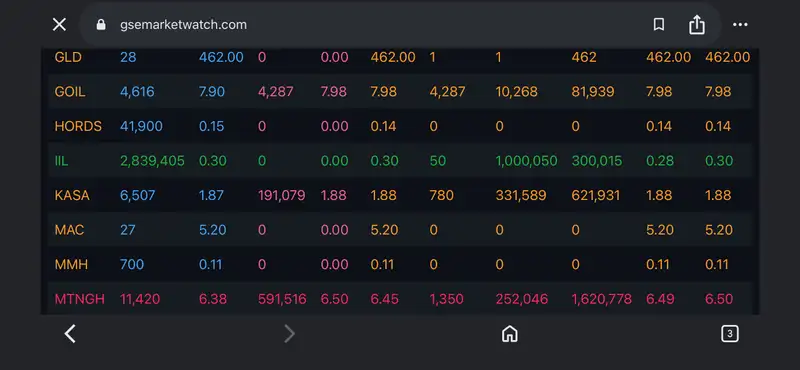Select the GLD ticker symbol
The height and width of the screenshot is (370, 800).
(68, 57)
